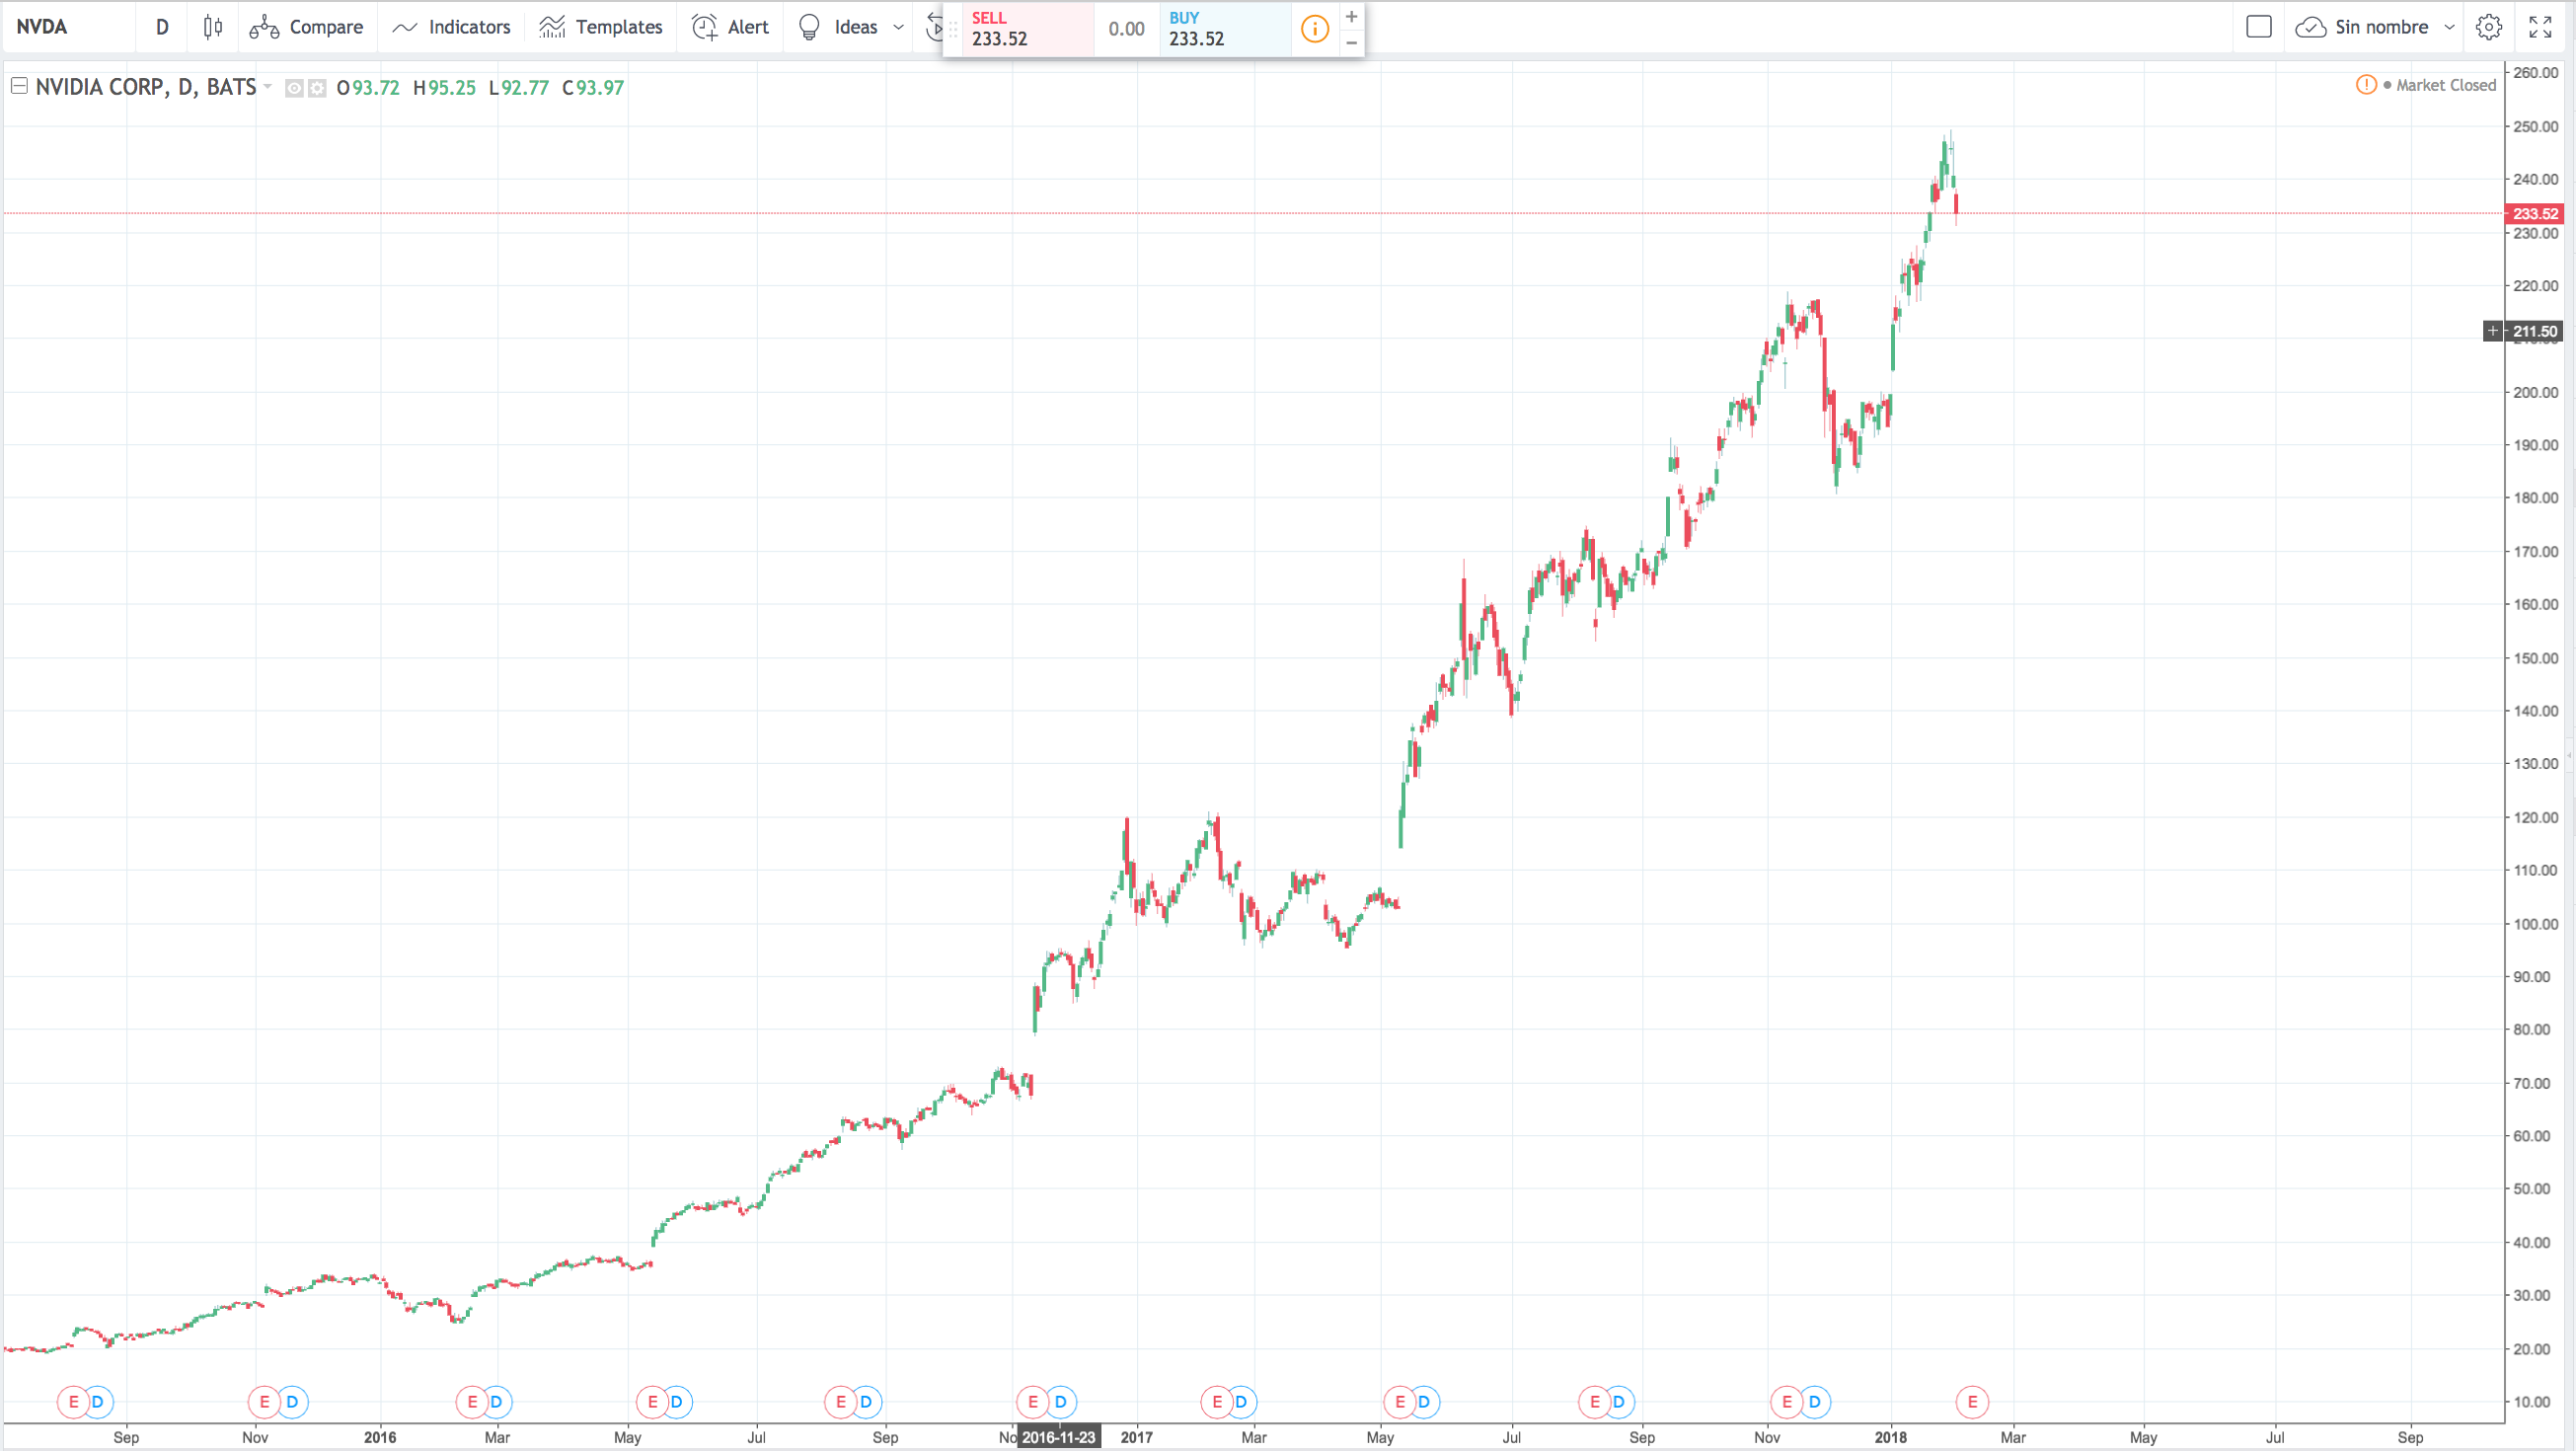Viewport: 2576px width, 1451px height.
Task: Click the 2017 time axis label
Action: pyautogui.click(x=1136, y=1437)
